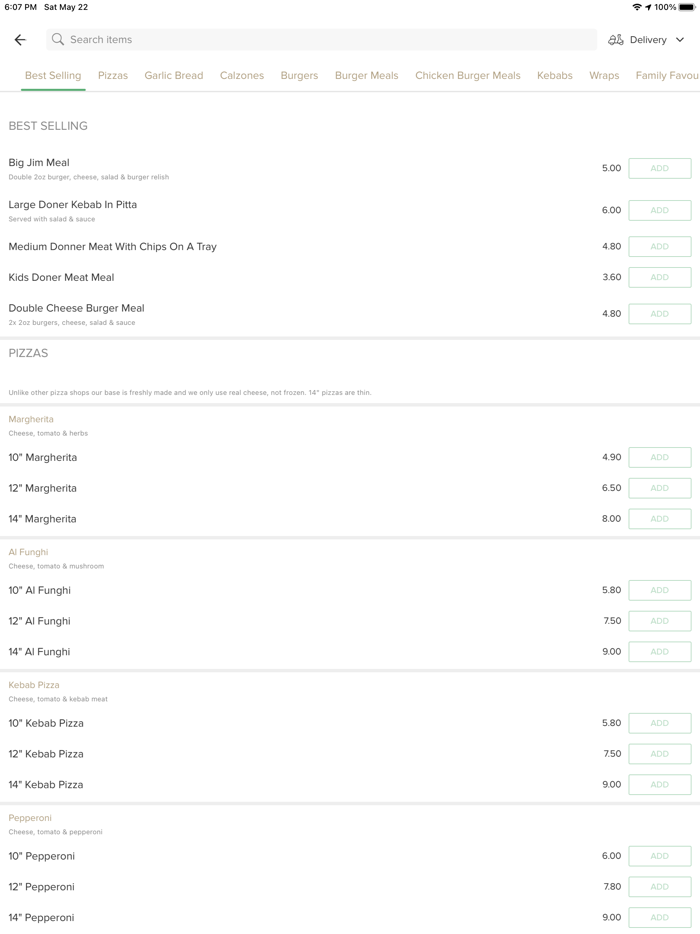The height and width of the screenshot is (934, 700).
Task: Tap the battery status icon
Action: point(687,7)
